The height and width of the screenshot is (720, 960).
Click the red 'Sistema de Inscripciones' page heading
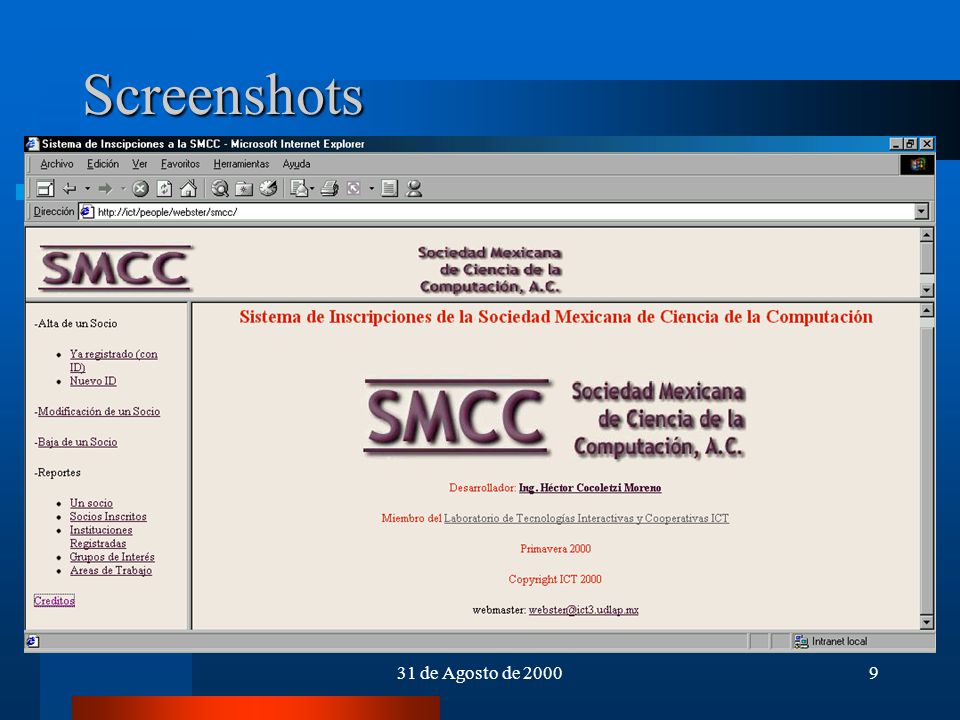(x=556, y=317)
